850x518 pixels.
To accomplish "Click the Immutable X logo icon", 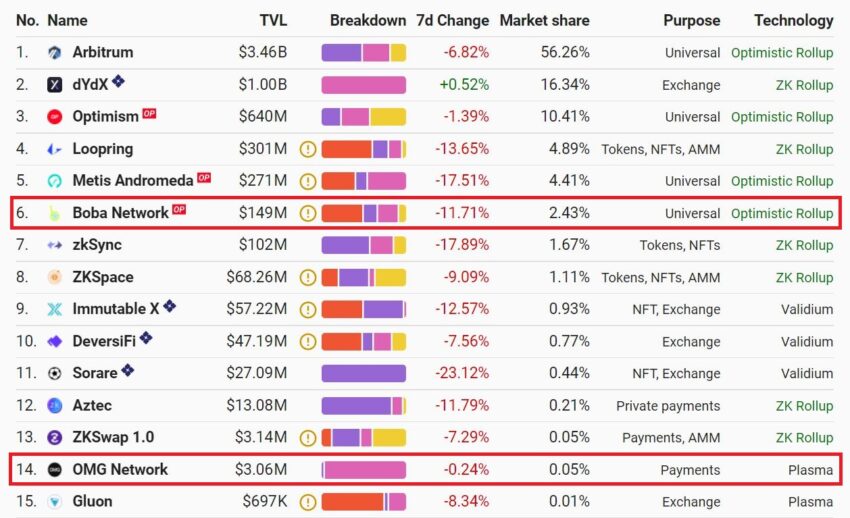I will point(54,309).
